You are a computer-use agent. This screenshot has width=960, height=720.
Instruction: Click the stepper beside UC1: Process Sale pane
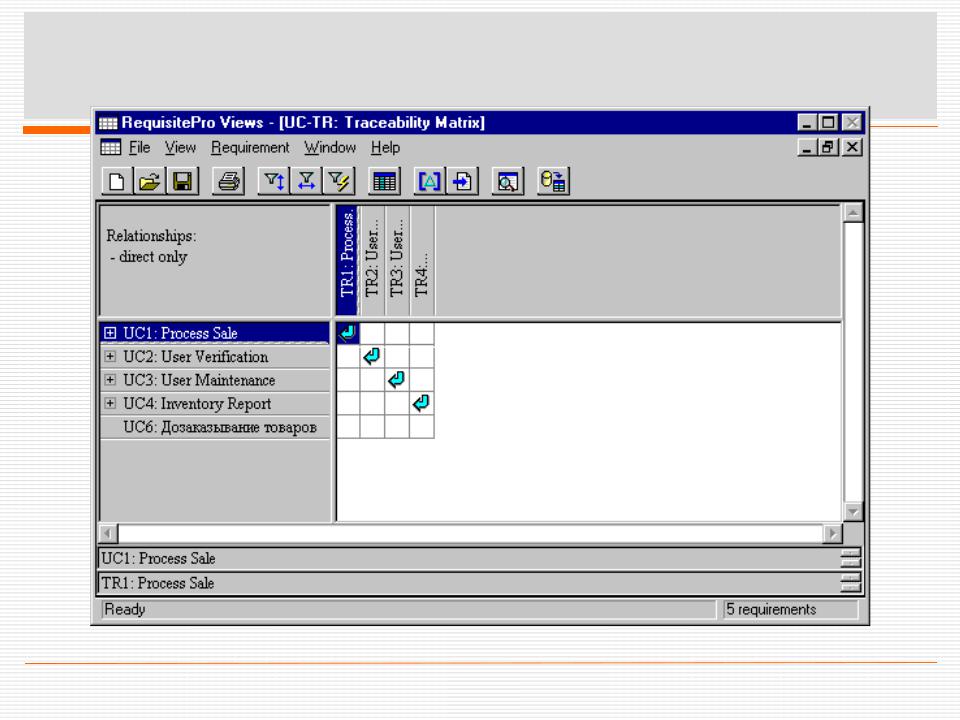coord(850,558)
